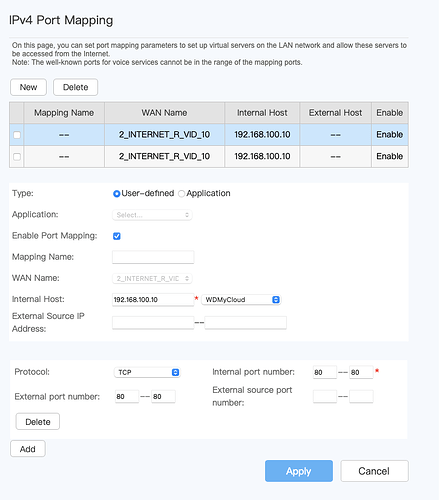Click the external source port end field
Screen dimensions: 440x500
coord(361,397)
